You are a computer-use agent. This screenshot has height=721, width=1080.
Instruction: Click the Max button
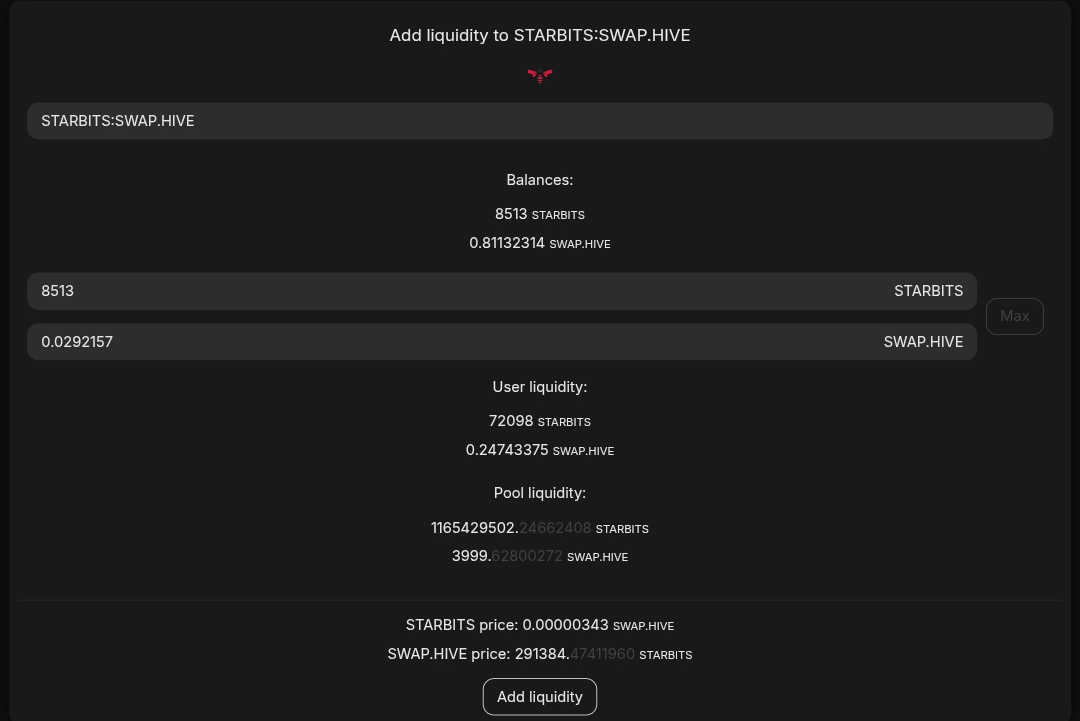1015,317
